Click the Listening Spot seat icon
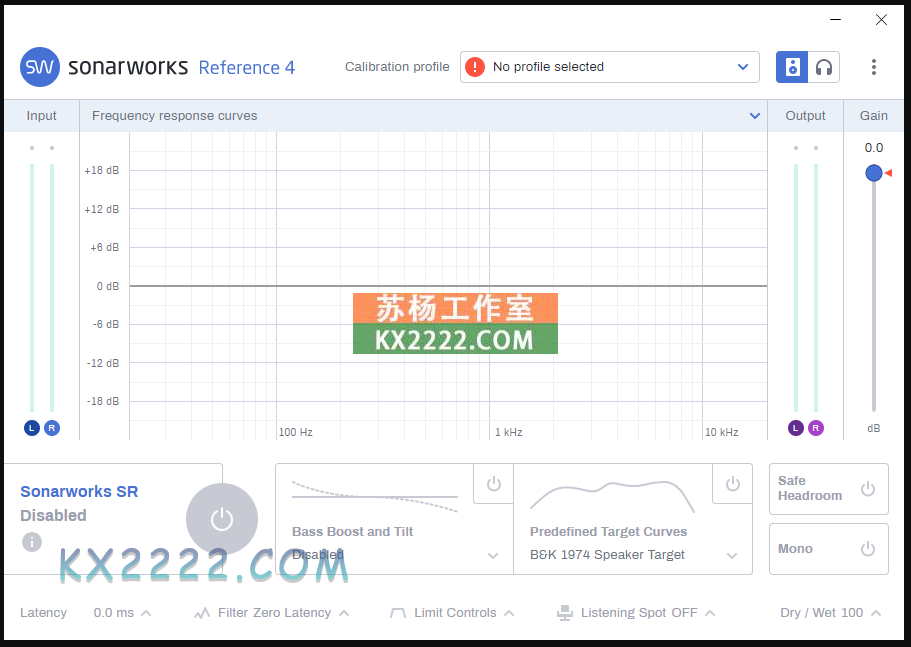This screenshot has width=911, height=647. coord(565,613)
